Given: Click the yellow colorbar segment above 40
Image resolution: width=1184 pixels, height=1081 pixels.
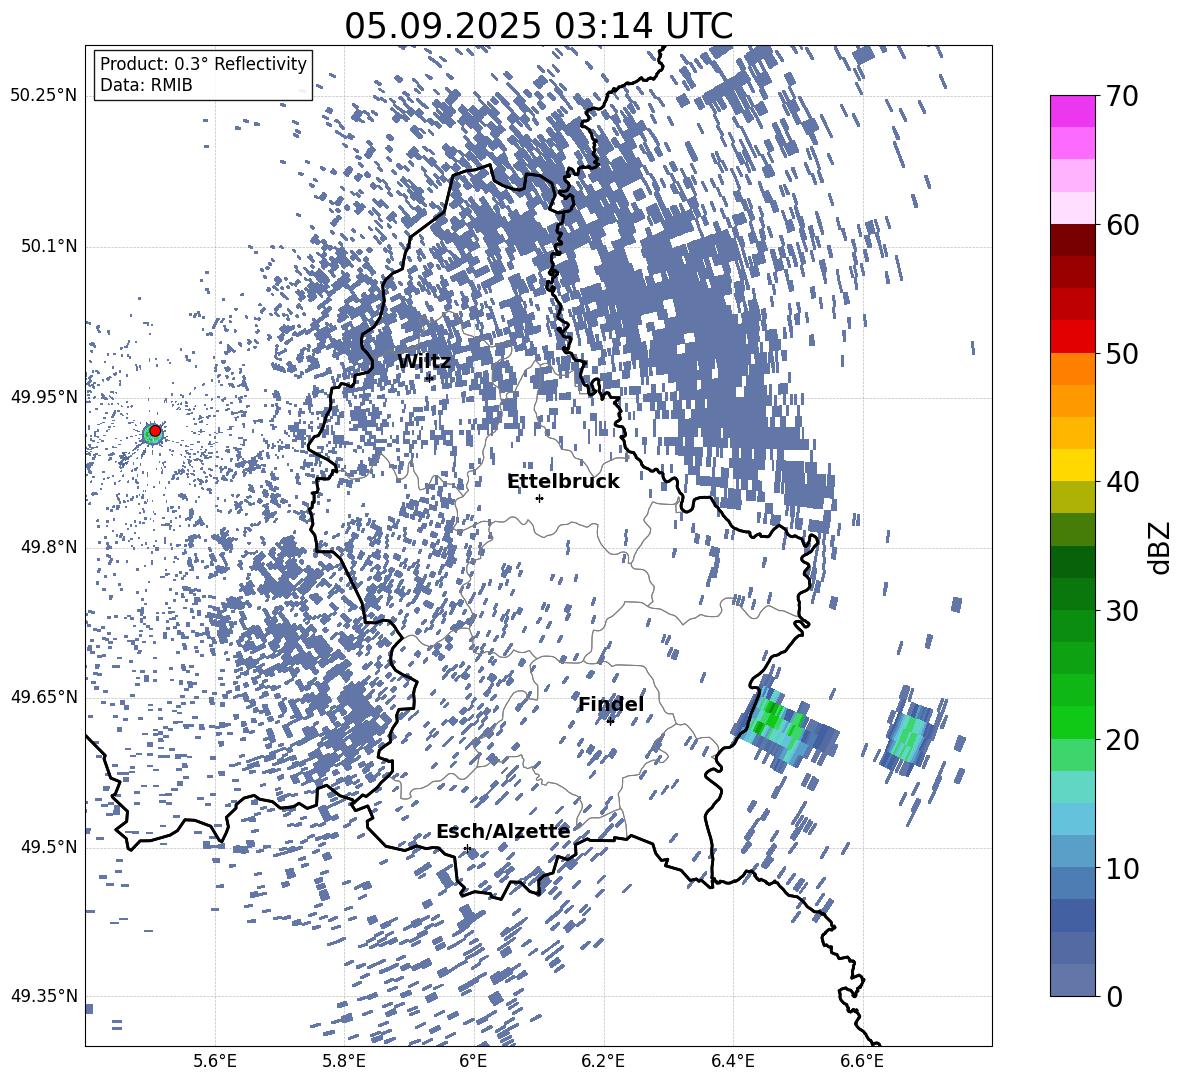Looking at the screenshot, I should click(x=1072, y=465).
